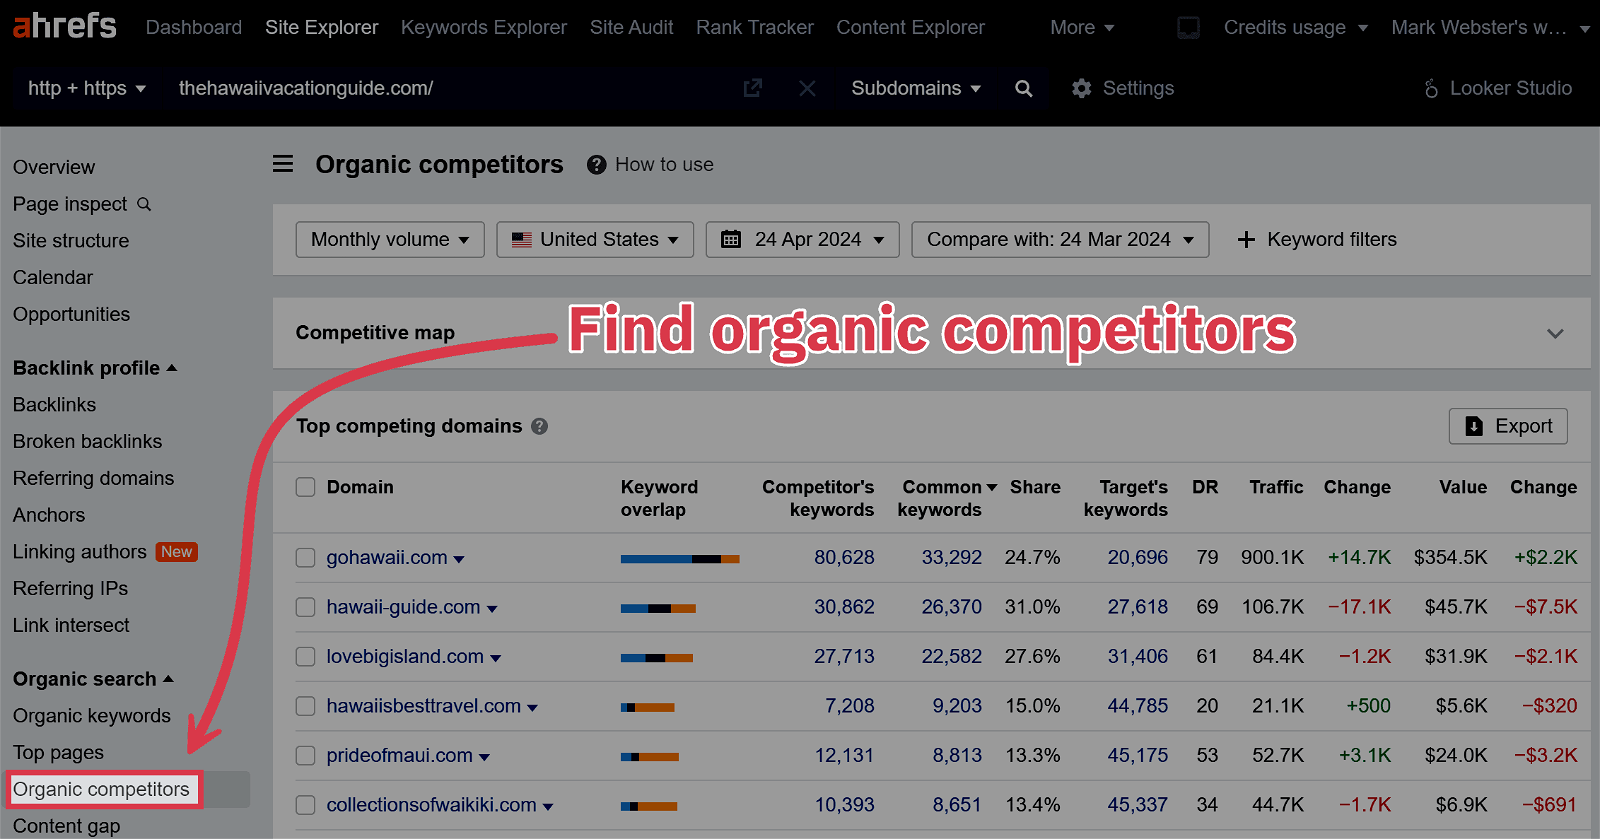Viewport: 1600px width, 839px height.
Task: Click the search magnifier icon
Action: 1023,88
